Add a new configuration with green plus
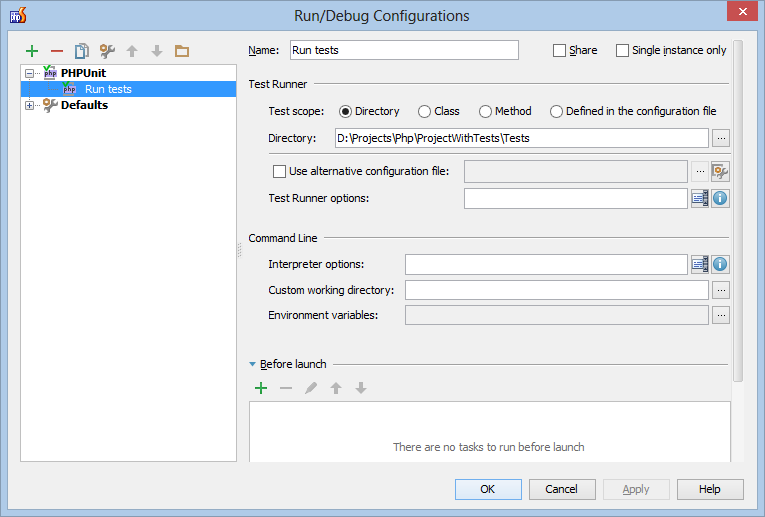 pos(32,51)
